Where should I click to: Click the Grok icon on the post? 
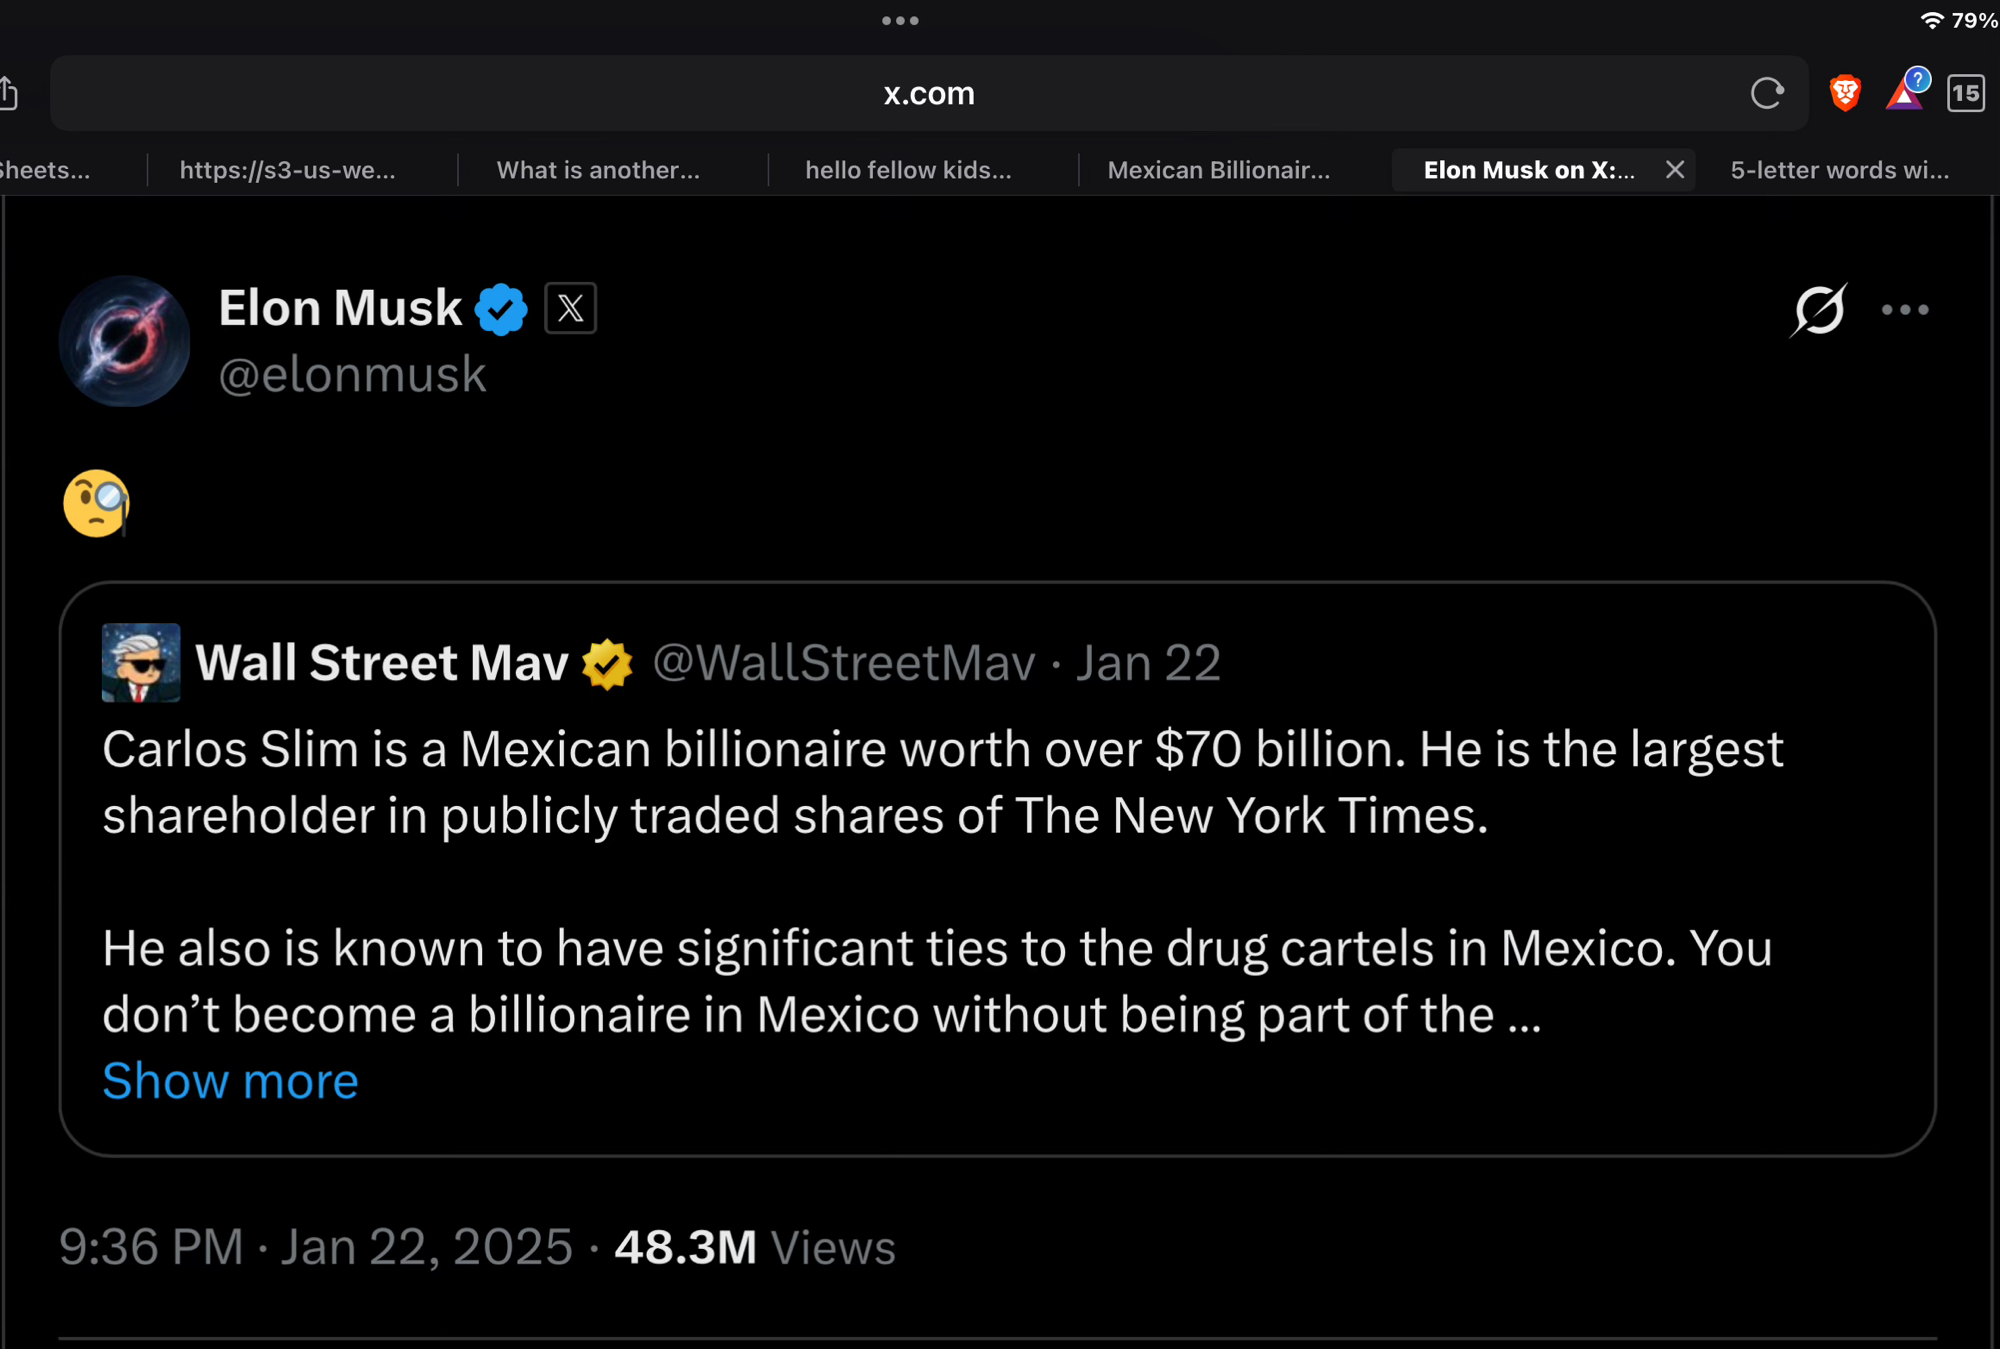pyautogui.click(x=1818, y=310)
